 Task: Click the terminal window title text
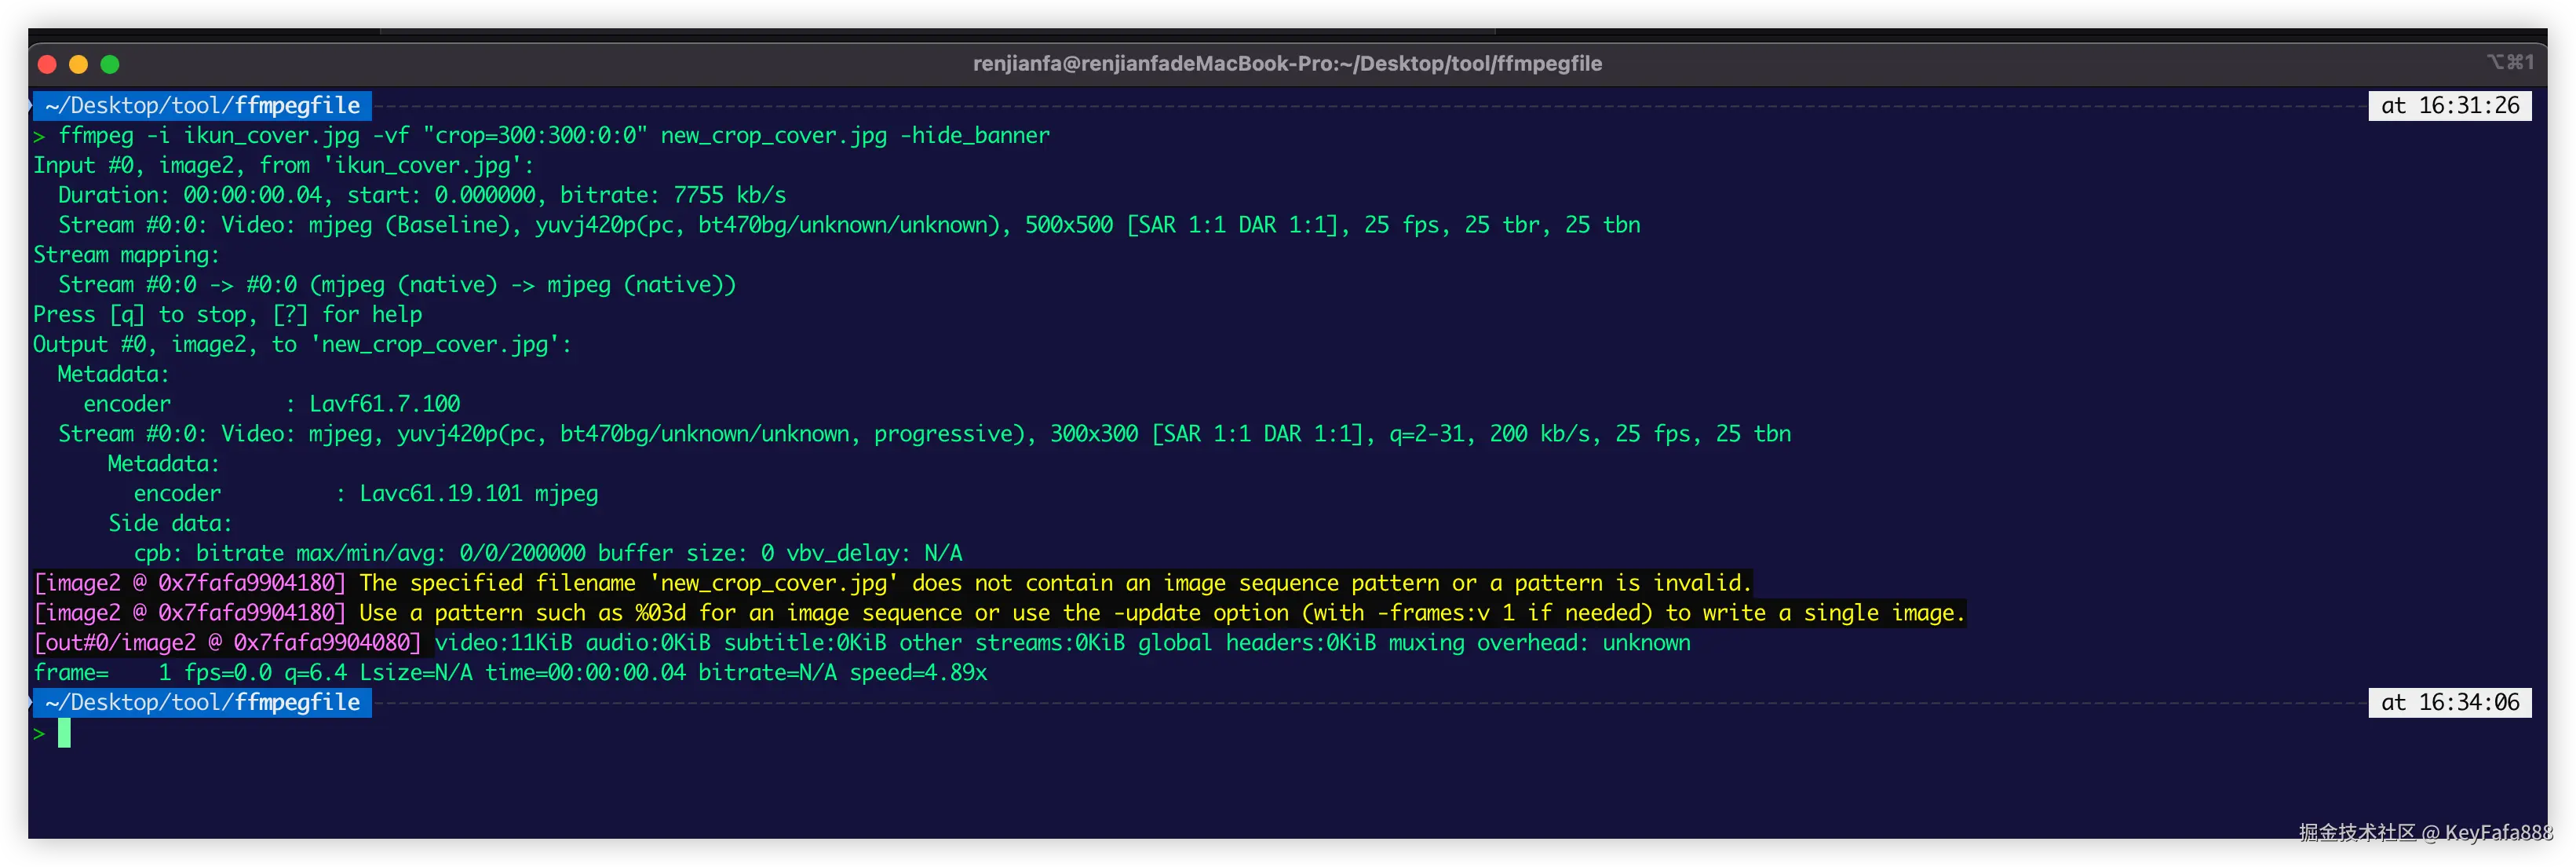(1287, 64)
